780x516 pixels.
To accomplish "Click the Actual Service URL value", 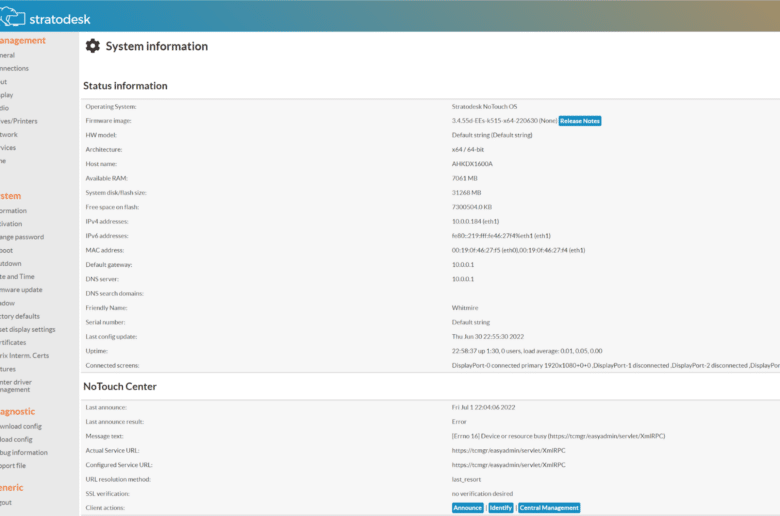I will (x=509, y=451).
